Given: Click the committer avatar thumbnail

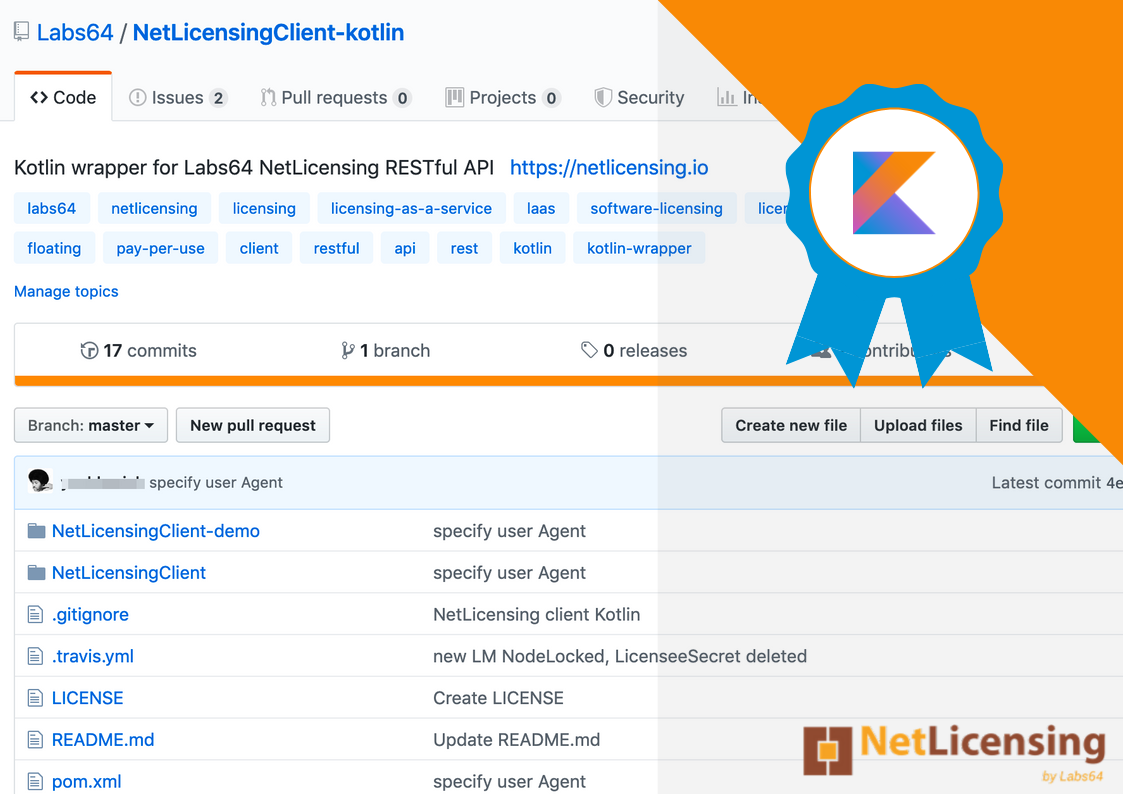Looking at the screenshot, I should click(39, 481).
